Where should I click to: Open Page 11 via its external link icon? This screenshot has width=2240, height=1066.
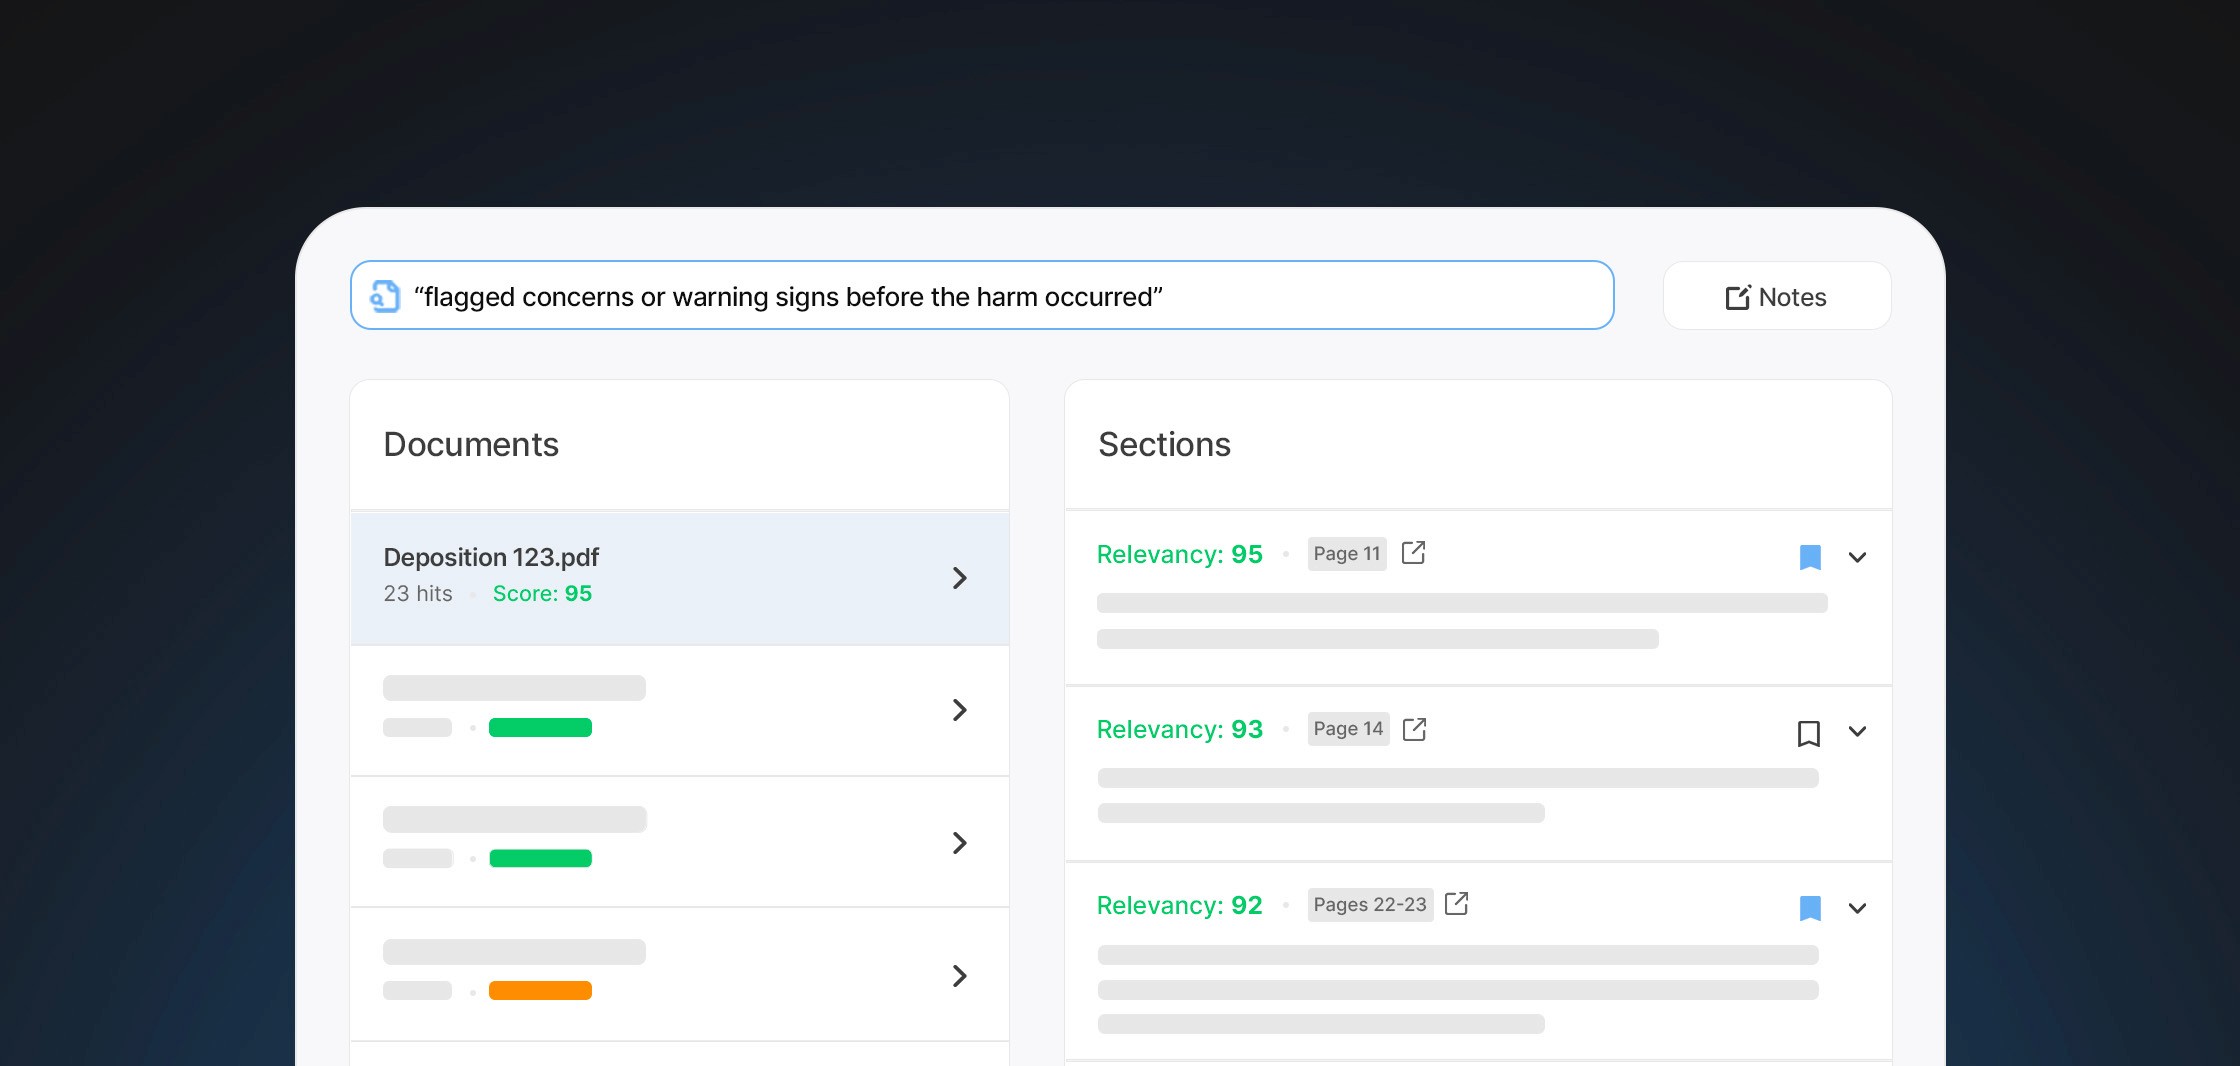[1412, 553]
